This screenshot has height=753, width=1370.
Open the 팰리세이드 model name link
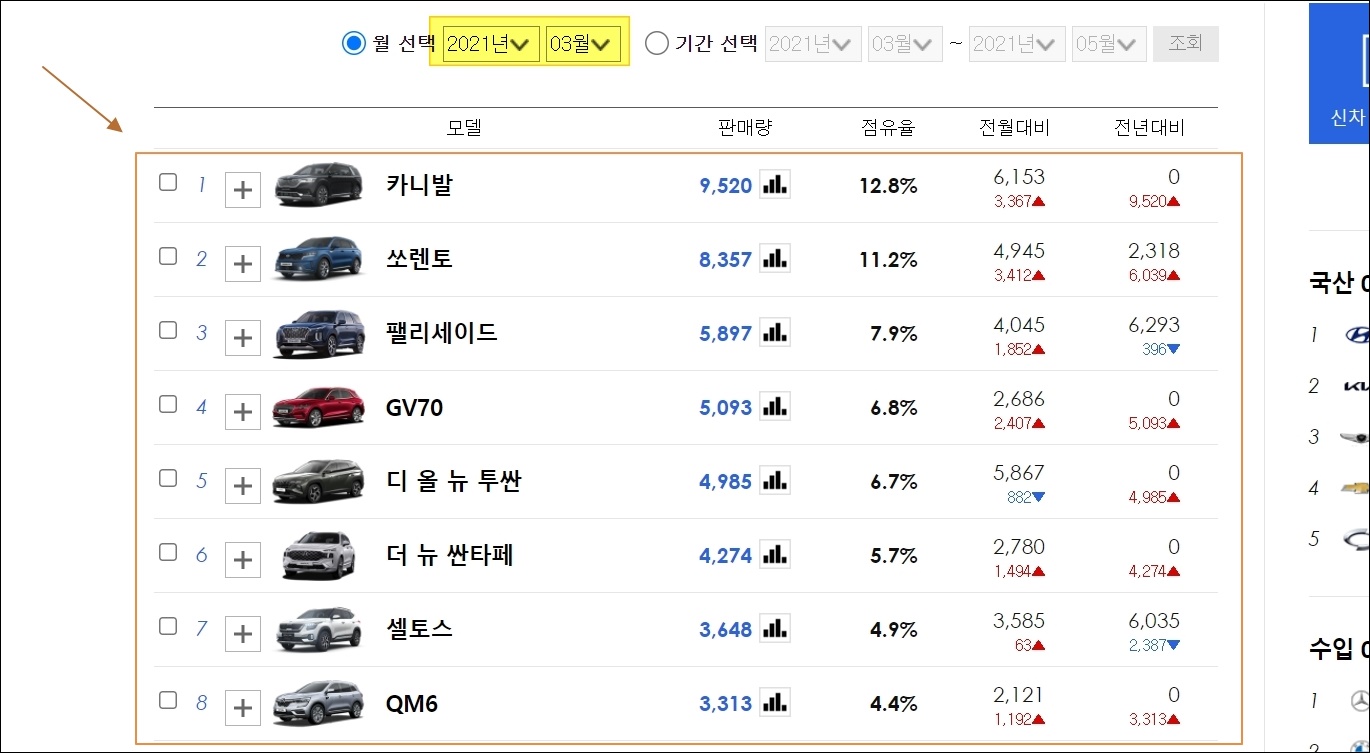pyautogui.click(x=441, y=333)
